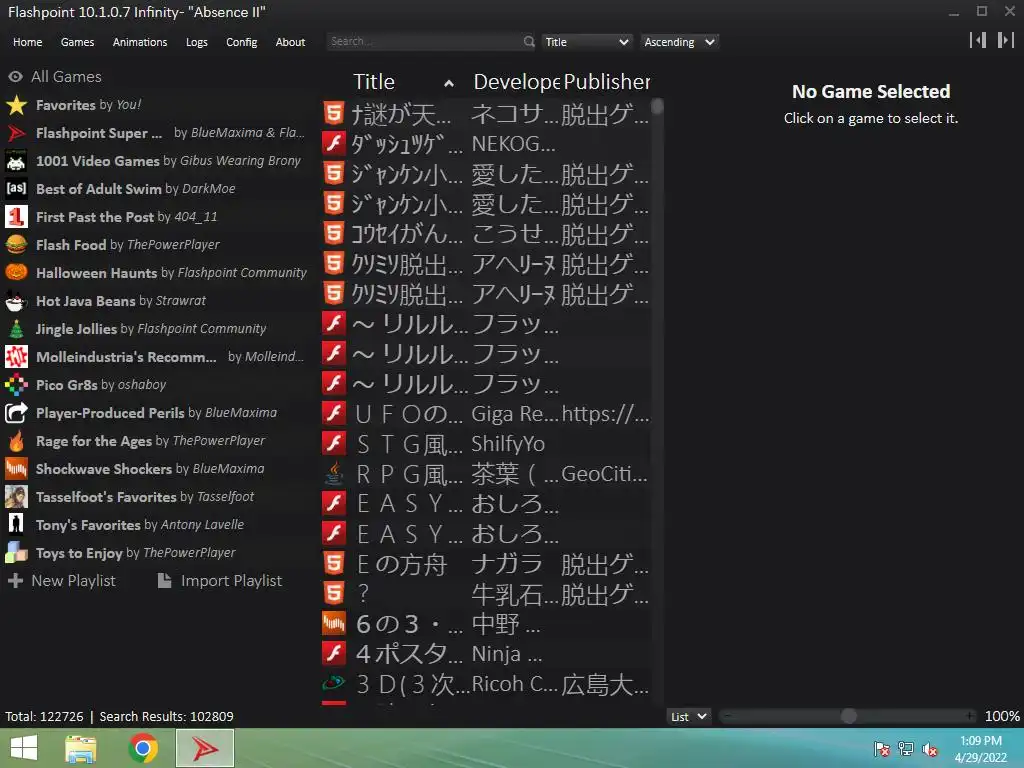The width and height of the screenshot is (1024, 768).
Task: Click HTML5 icon of the Eの方舟 row
Action: [x=334, y=564]
